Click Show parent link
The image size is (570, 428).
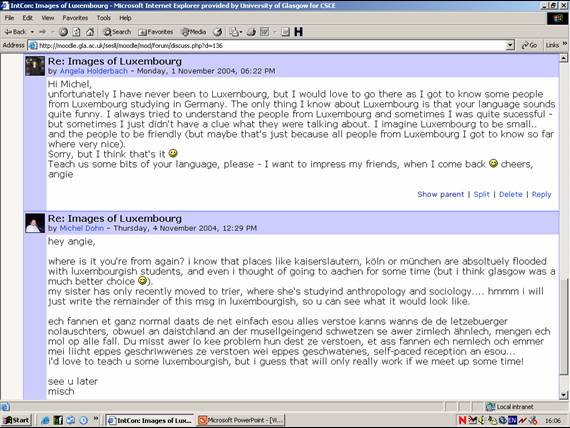[x=441, y=195]
